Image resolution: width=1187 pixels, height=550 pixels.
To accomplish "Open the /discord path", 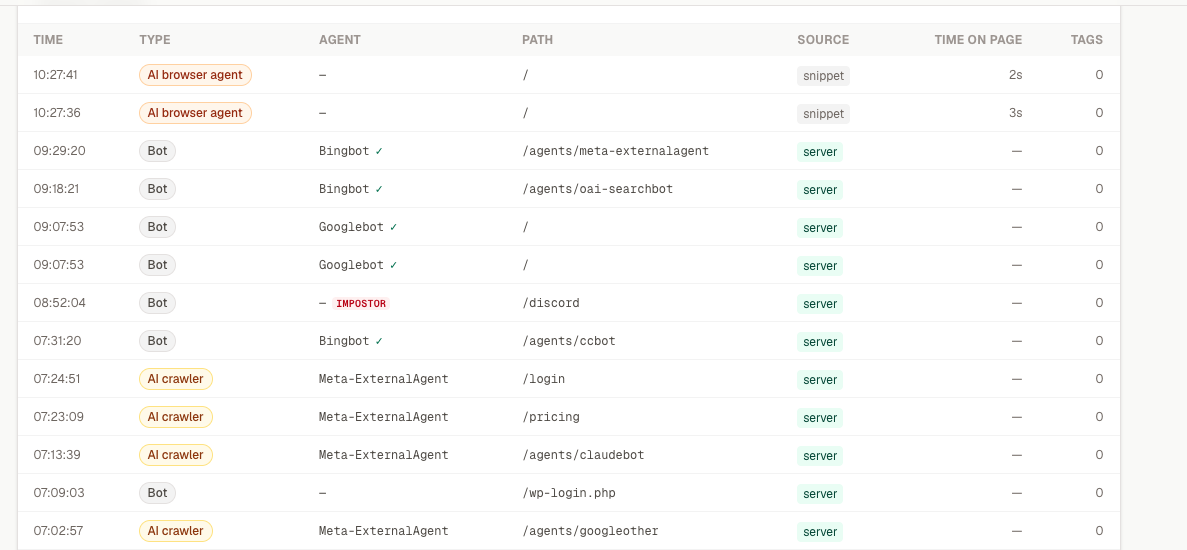I will point(551,303).
